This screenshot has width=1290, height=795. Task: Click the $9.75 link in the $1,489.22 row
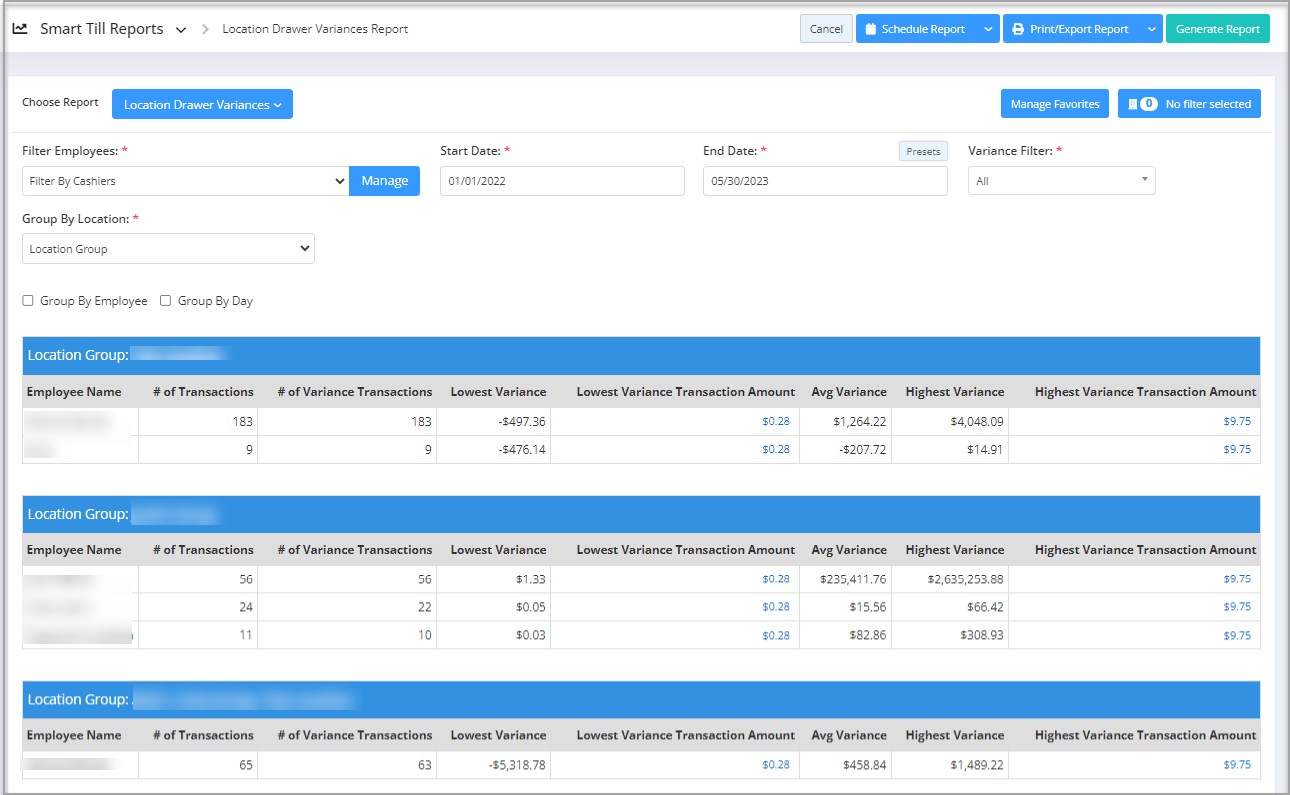point(1237,765)
